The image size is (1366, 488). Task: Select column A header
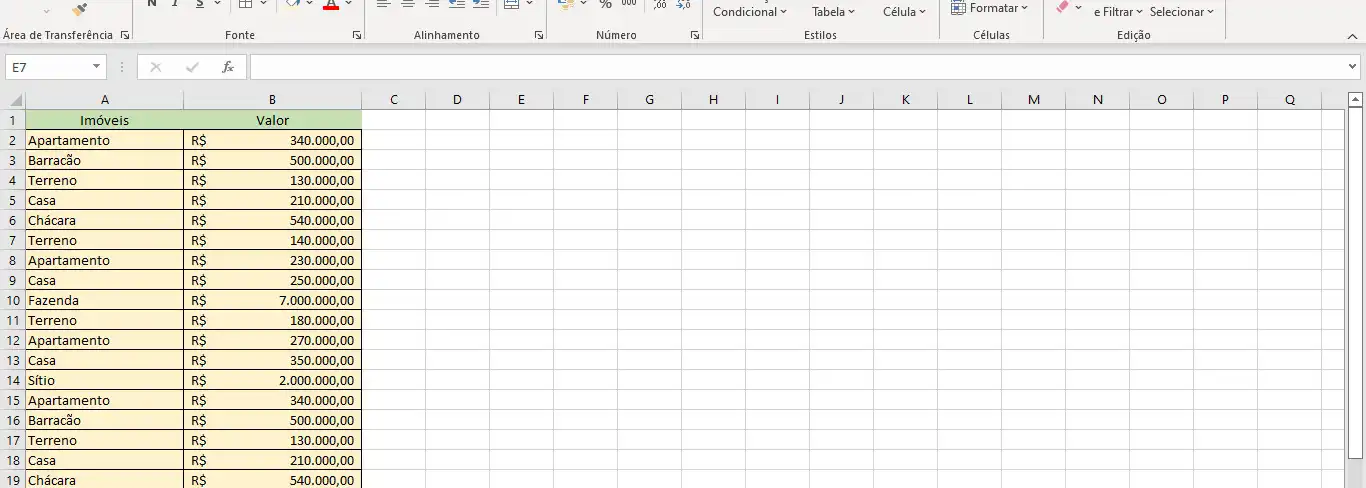(105, 100)
